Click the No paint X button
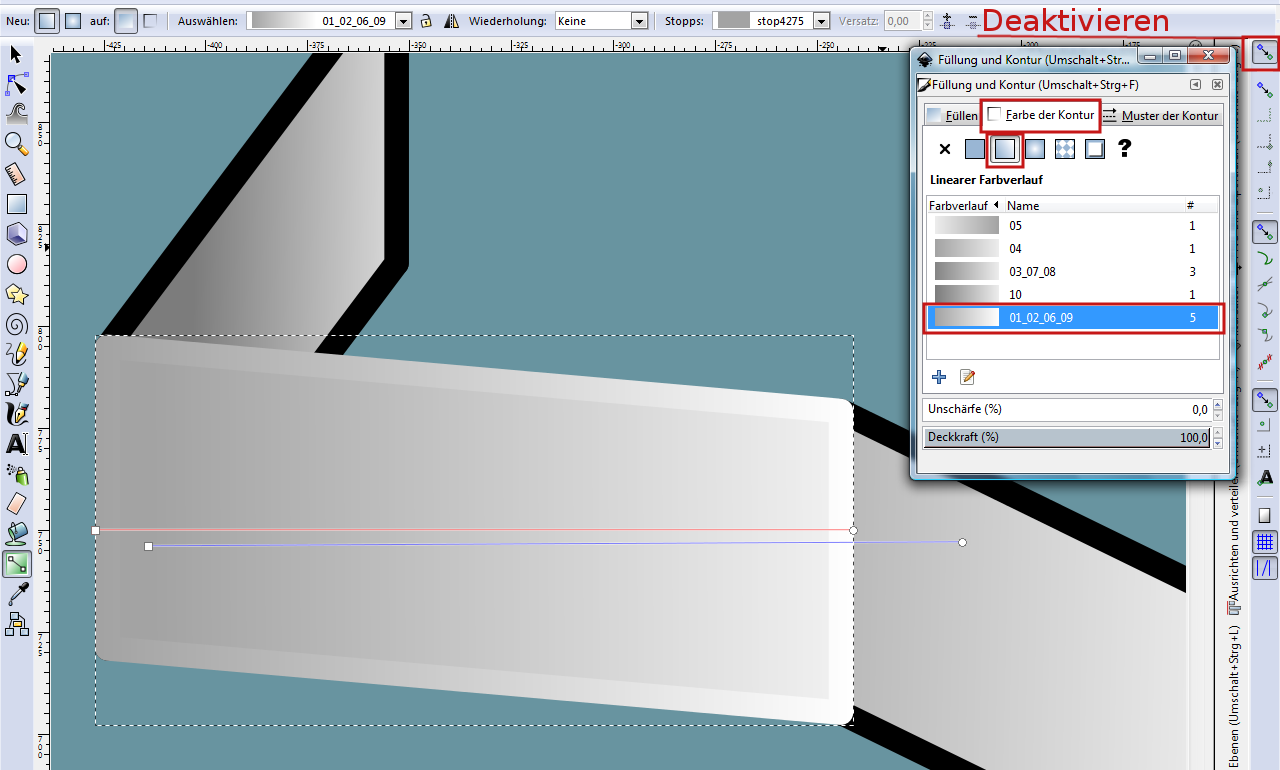 point(945,149)
